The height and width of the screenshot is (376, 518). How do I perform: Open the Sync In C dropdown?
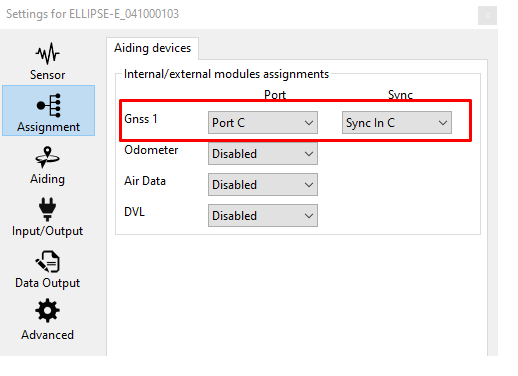click(397, 123)
